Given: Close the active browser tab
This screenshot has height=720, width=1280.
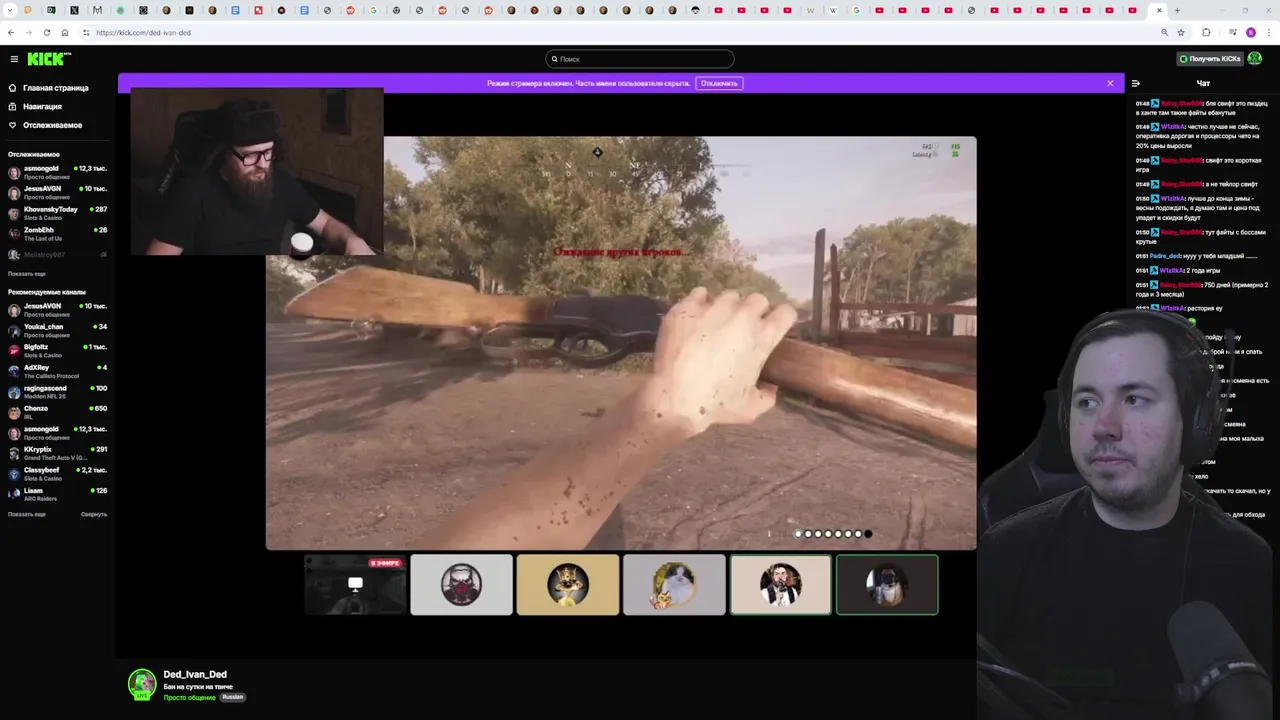Looking at the screenshot, I should point(1159,10).
